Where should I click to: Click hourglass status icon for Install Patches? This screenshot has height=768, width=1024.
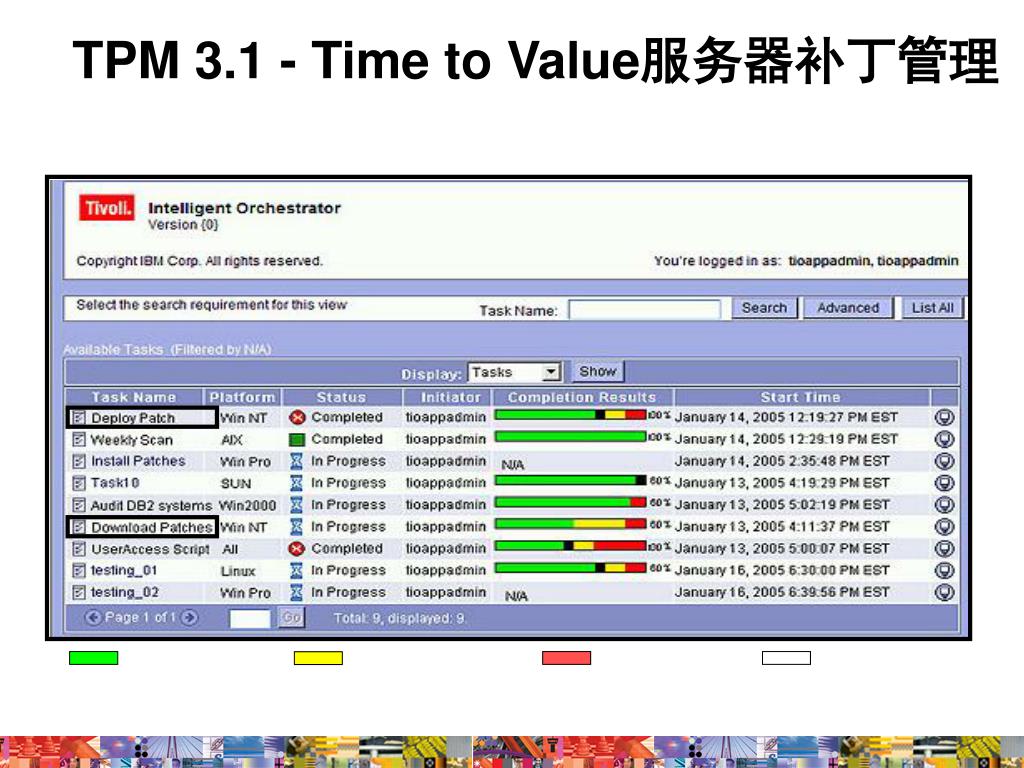click(296, 461)
